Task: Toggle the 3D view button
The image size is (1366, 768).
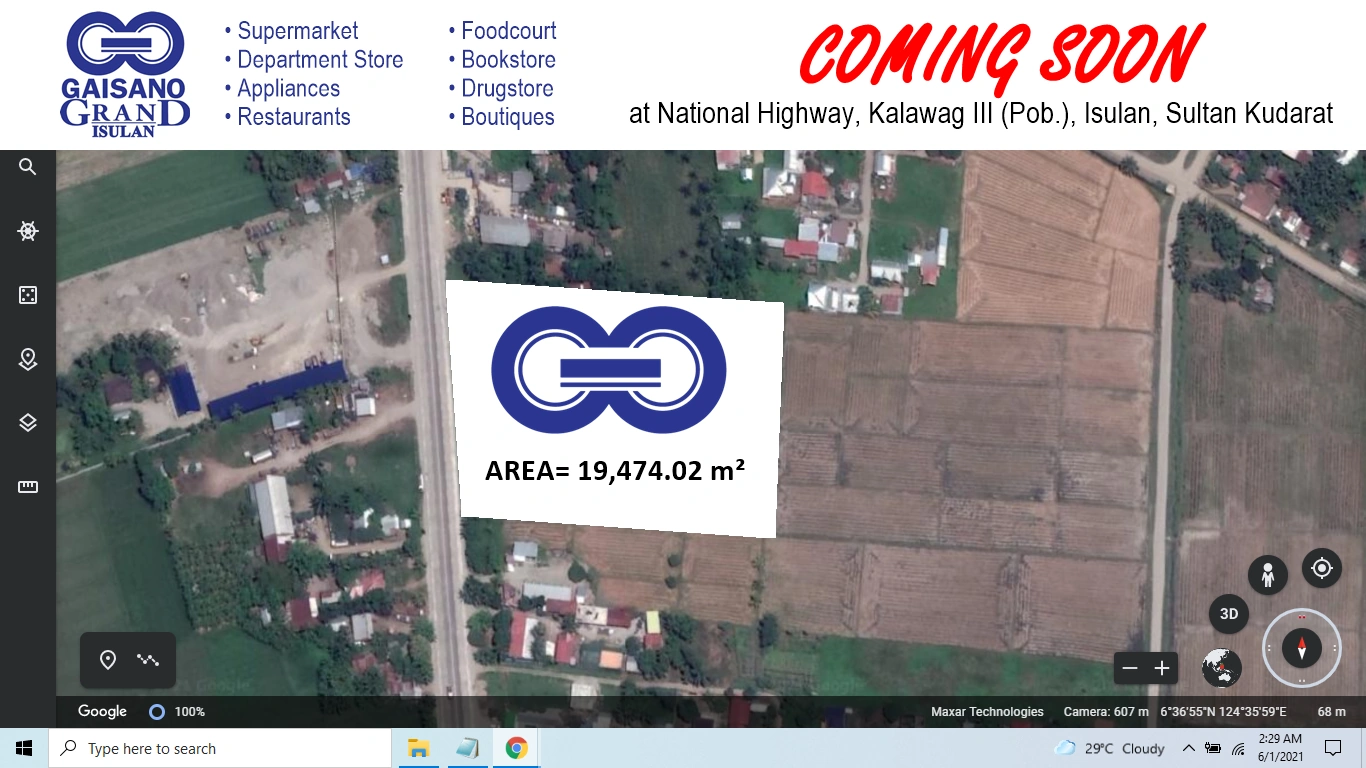Action: point(1229,614)
